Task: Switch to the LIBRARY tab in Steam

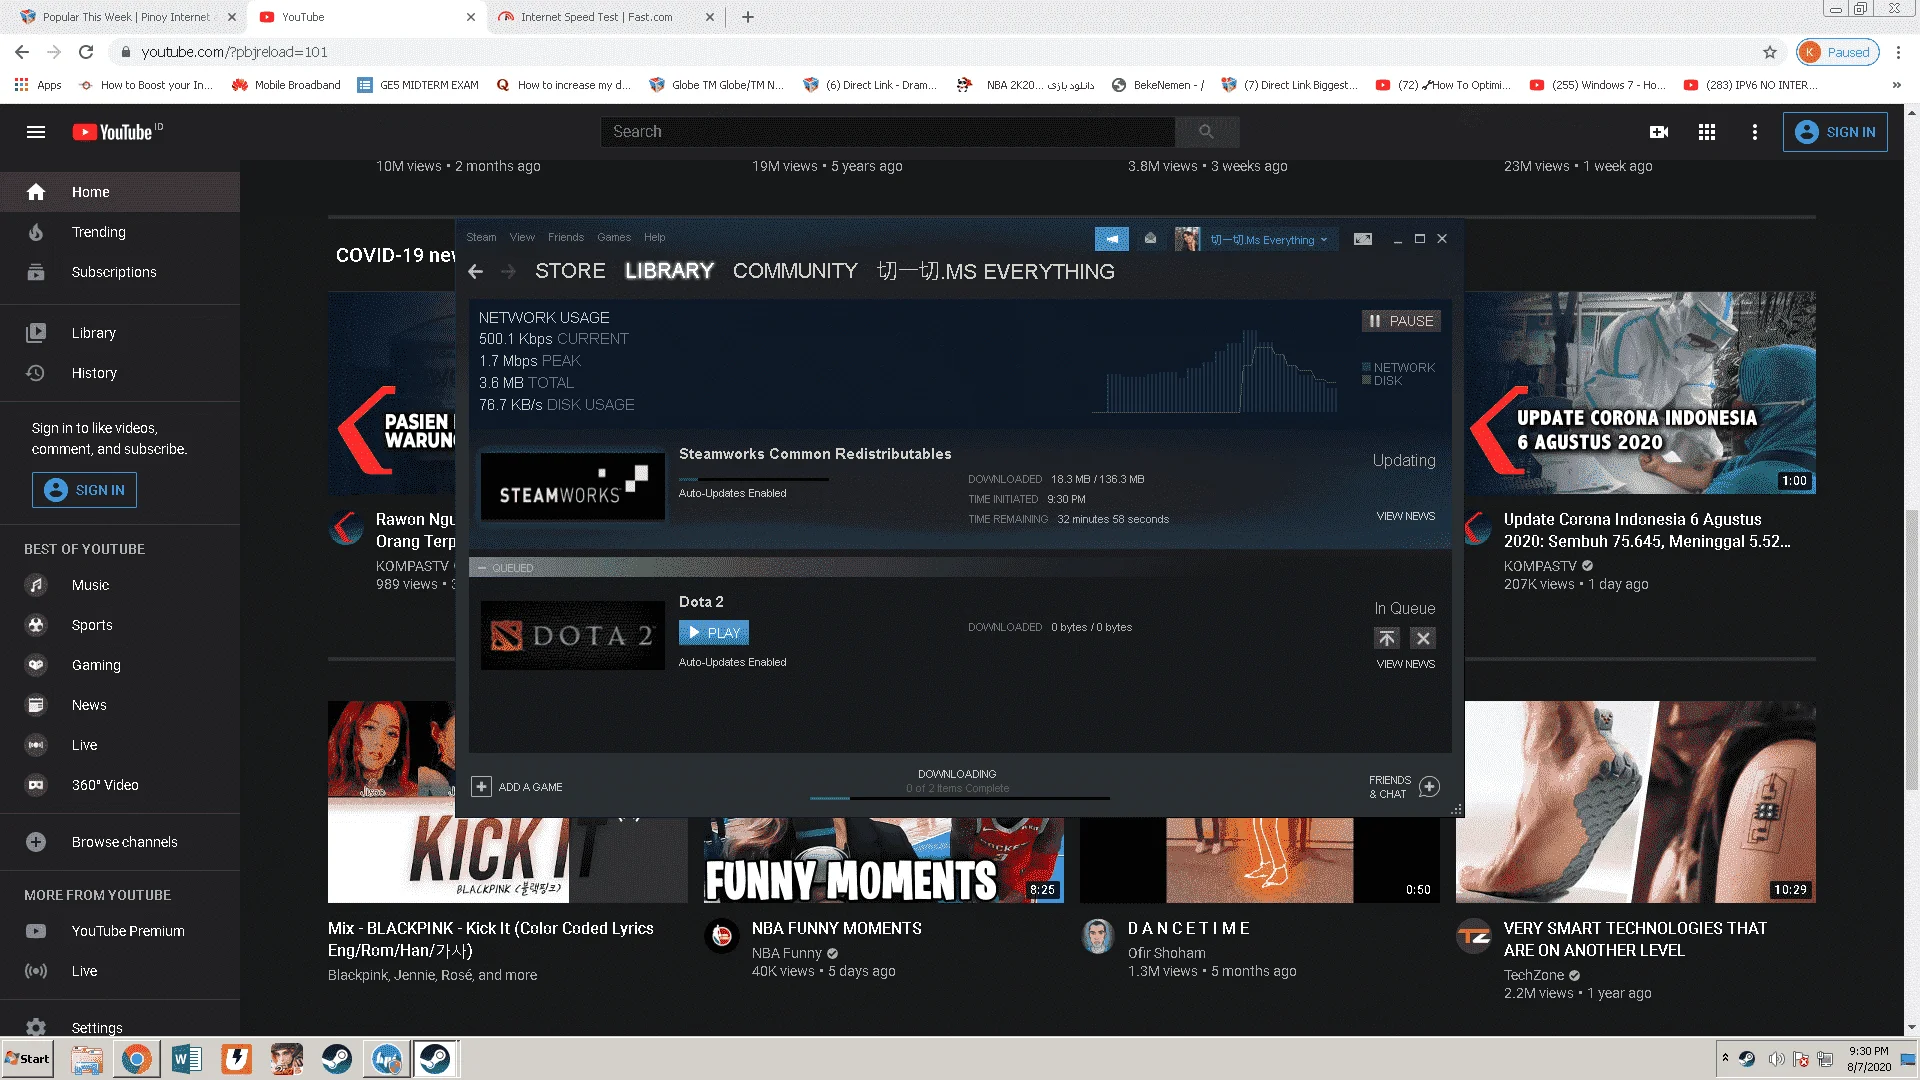Action: pos(669,271)
